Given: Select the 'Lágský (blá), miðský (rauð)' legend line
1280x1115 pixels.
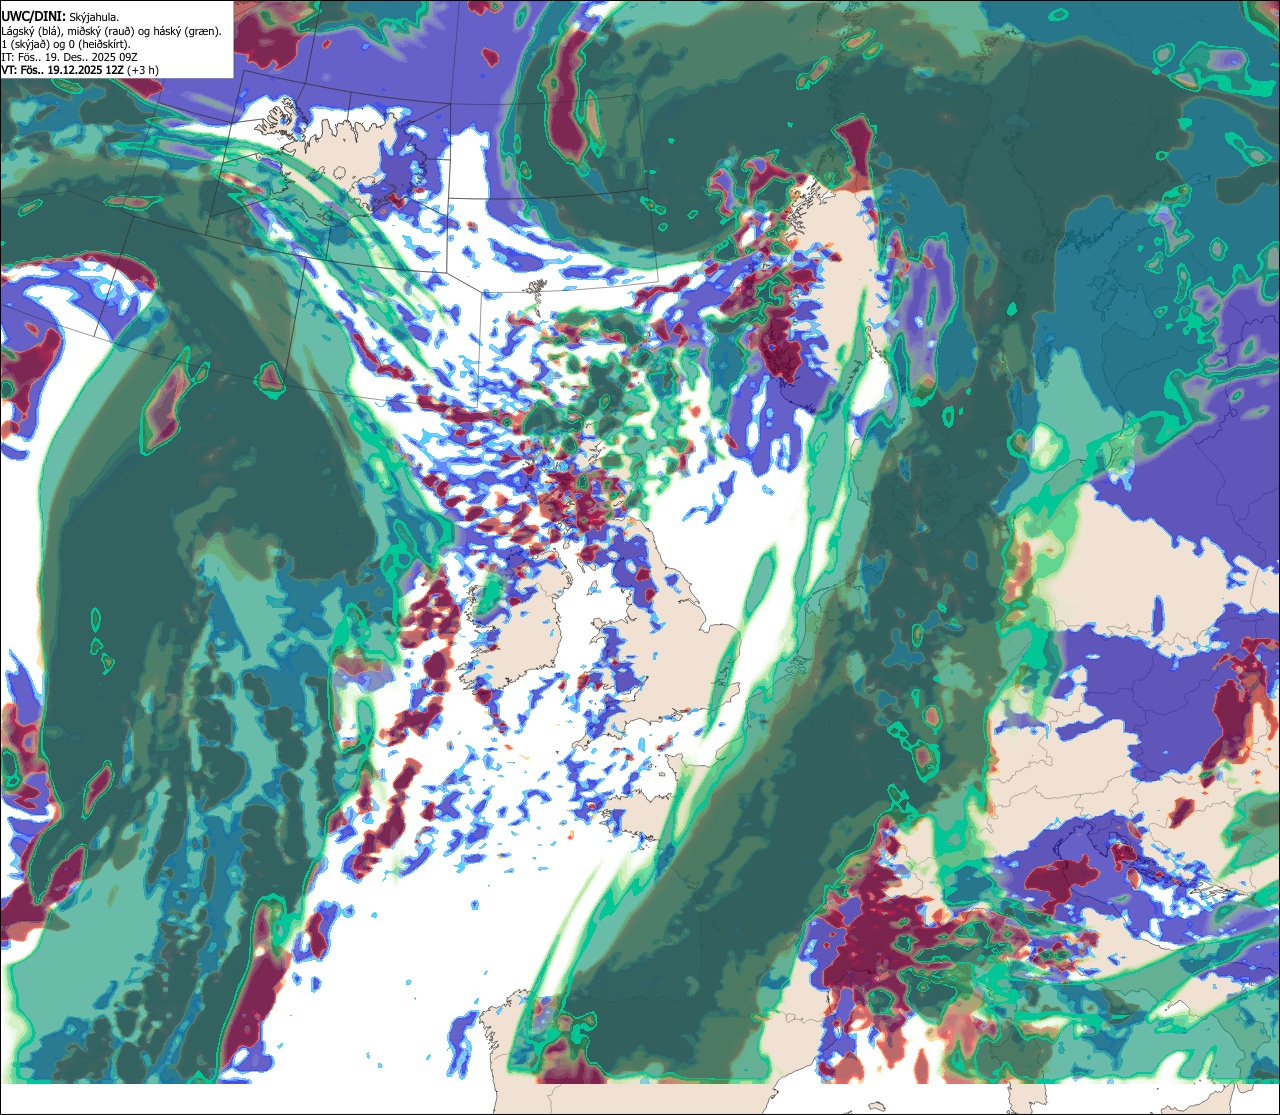Looking at the screenshot, I should [x=112, y=31].
